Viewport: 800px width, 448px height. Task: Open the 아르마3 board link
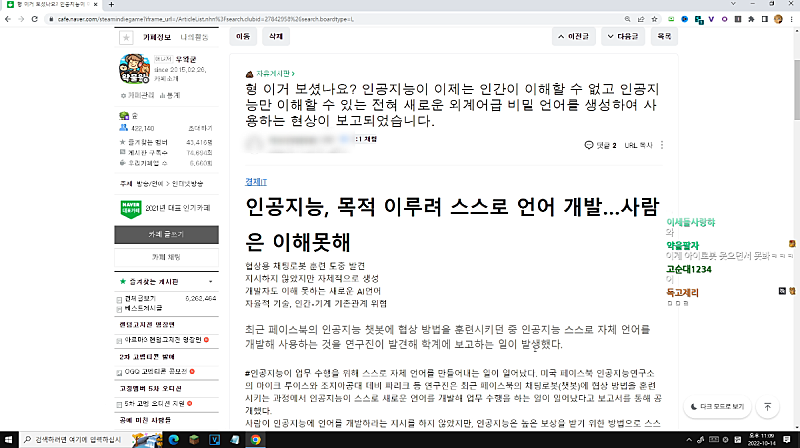pos(163,340)
